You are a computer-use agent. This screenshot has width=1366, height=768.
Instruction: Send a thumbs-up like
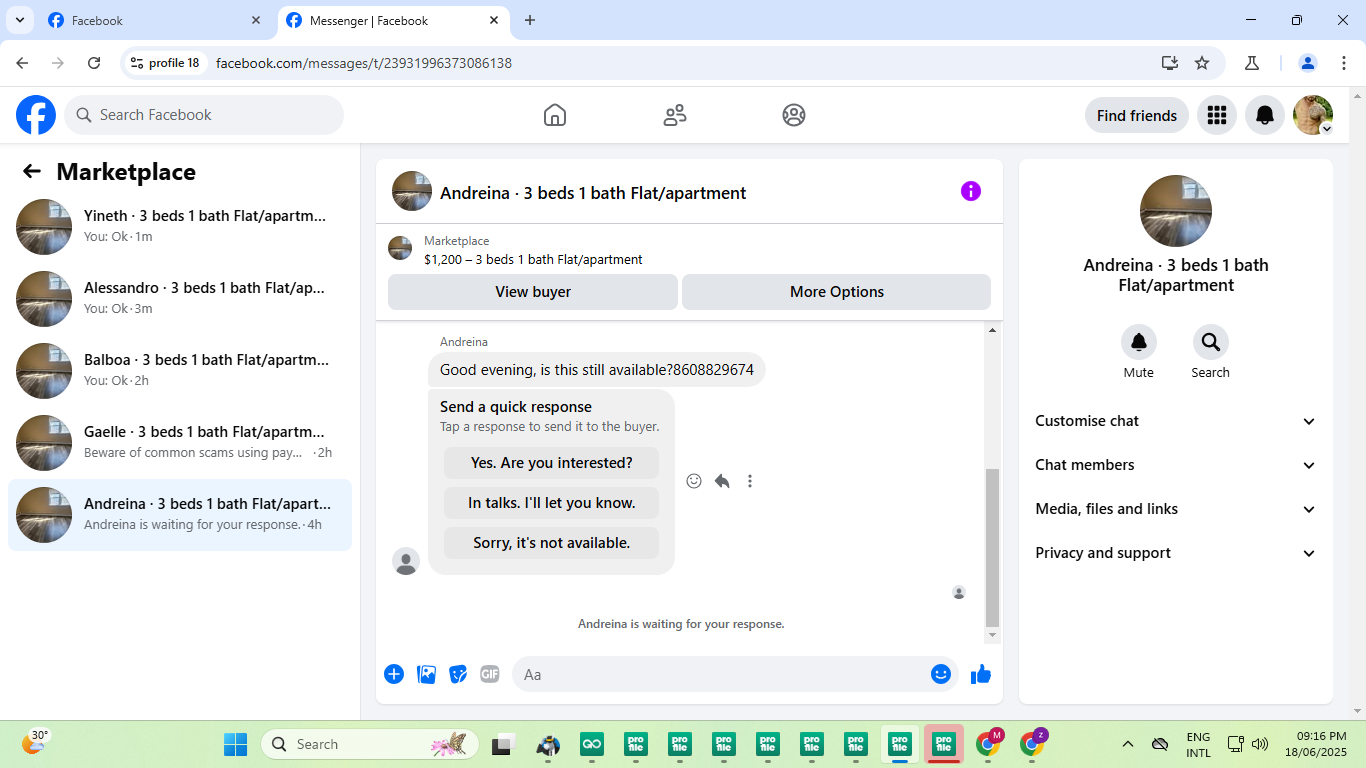pos(981,674)
